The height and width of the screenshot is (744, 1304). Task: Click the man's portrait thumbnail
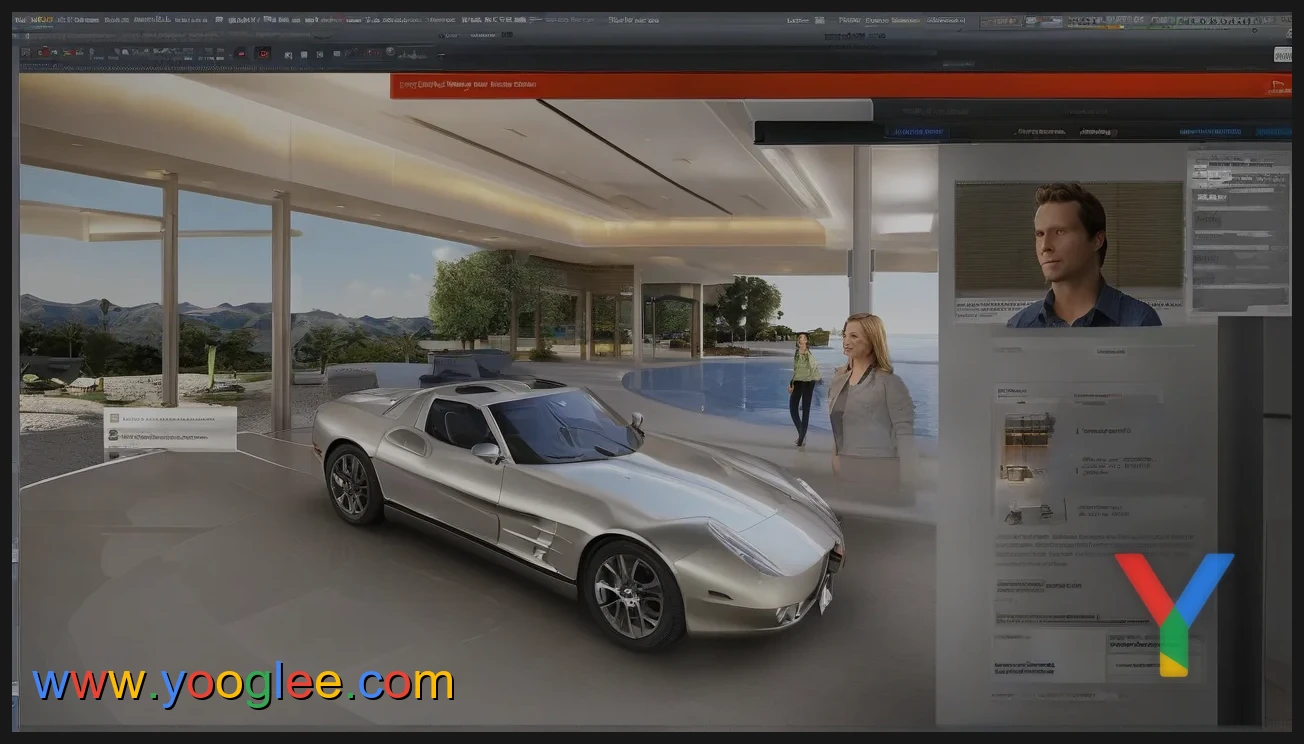tap(1068, 253)
